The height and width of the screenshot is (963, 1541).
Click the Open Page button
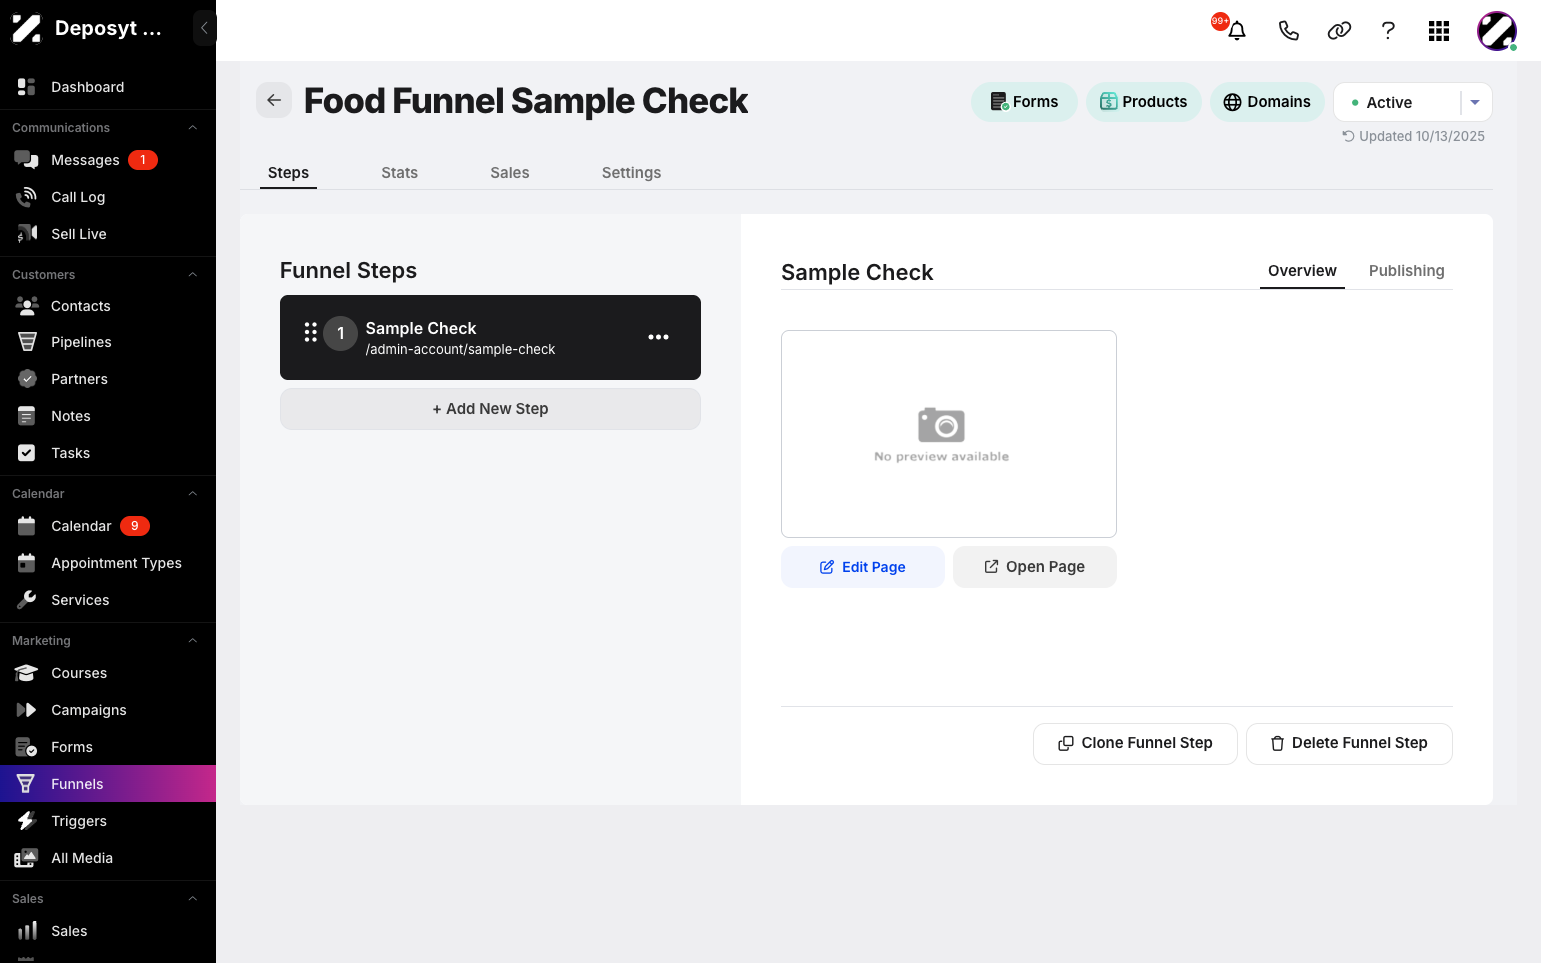1035,567
